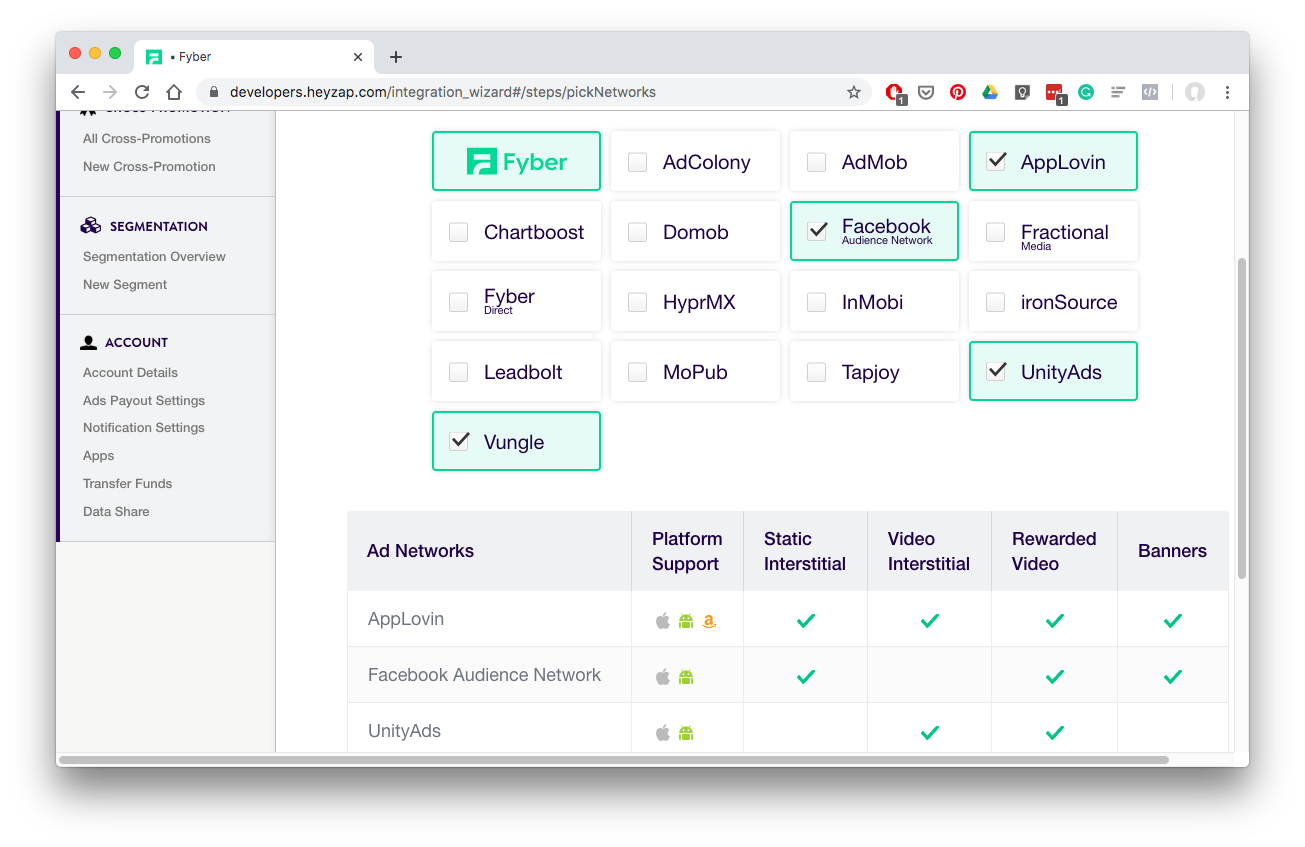Open the Chrome three-dot menu
The image size is (1305, 847).
click(x=1227, y=92)
